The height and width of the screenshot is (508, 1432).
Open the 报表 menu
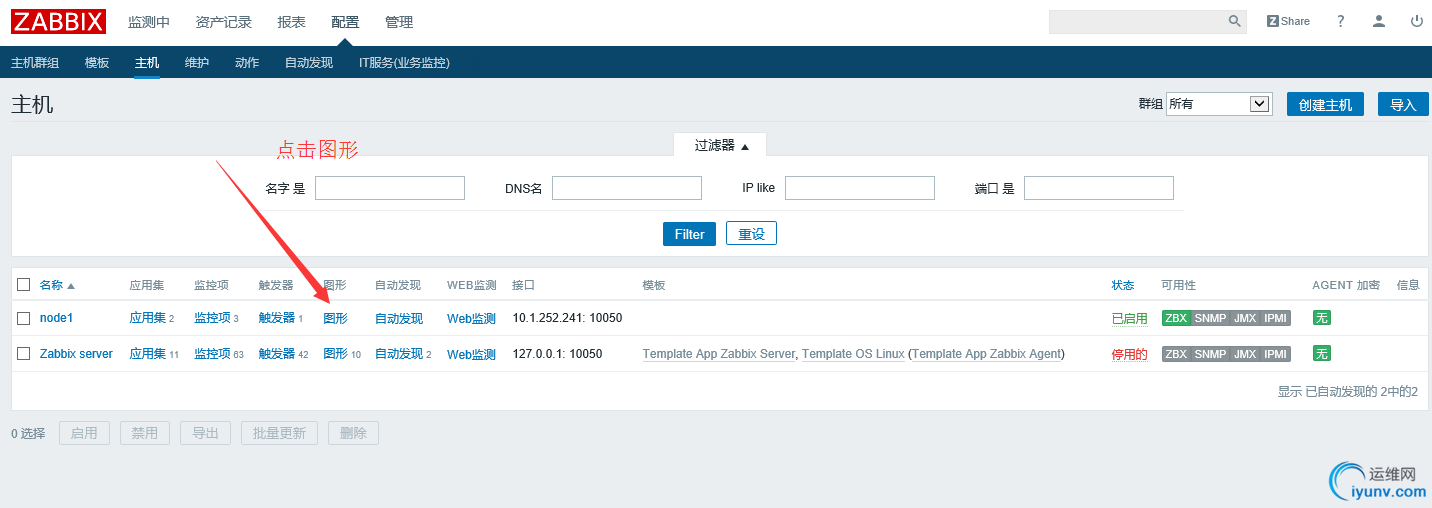(x=292, y=22)
